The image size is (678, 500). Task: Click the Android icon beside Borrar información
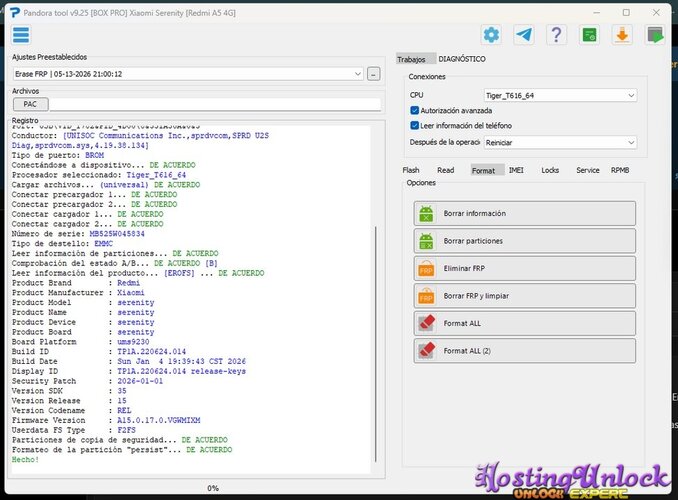(x=426, y=213)
